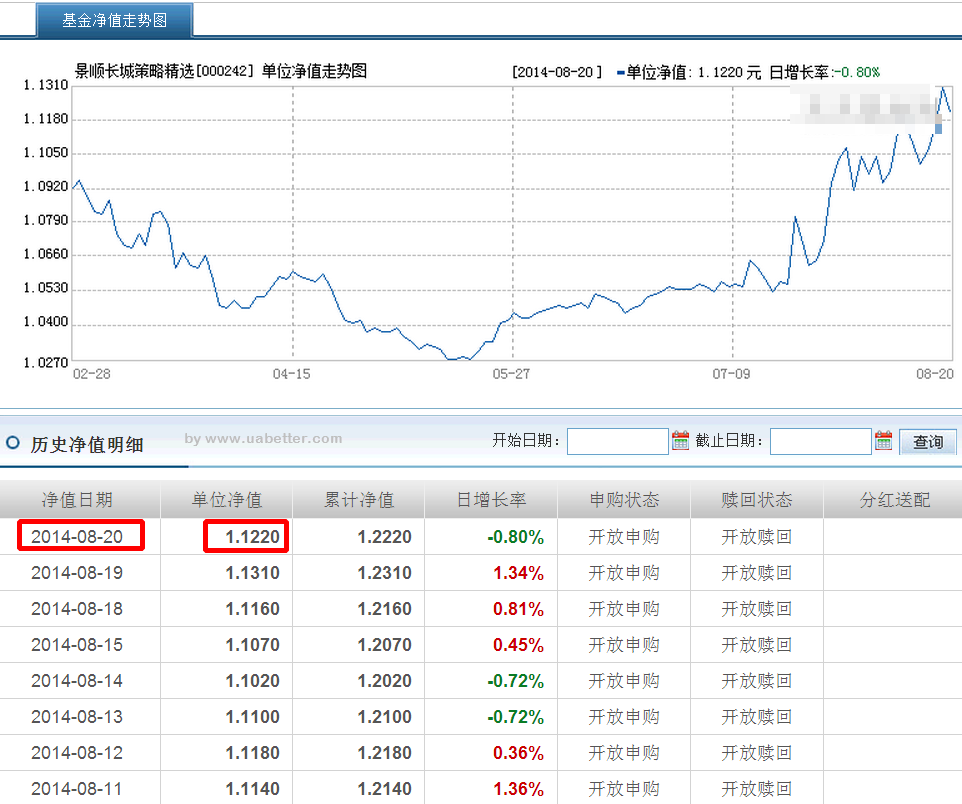Screen dimensions: 962x804
Task: Click the 日增长率 column header
Action: point(491,500)
